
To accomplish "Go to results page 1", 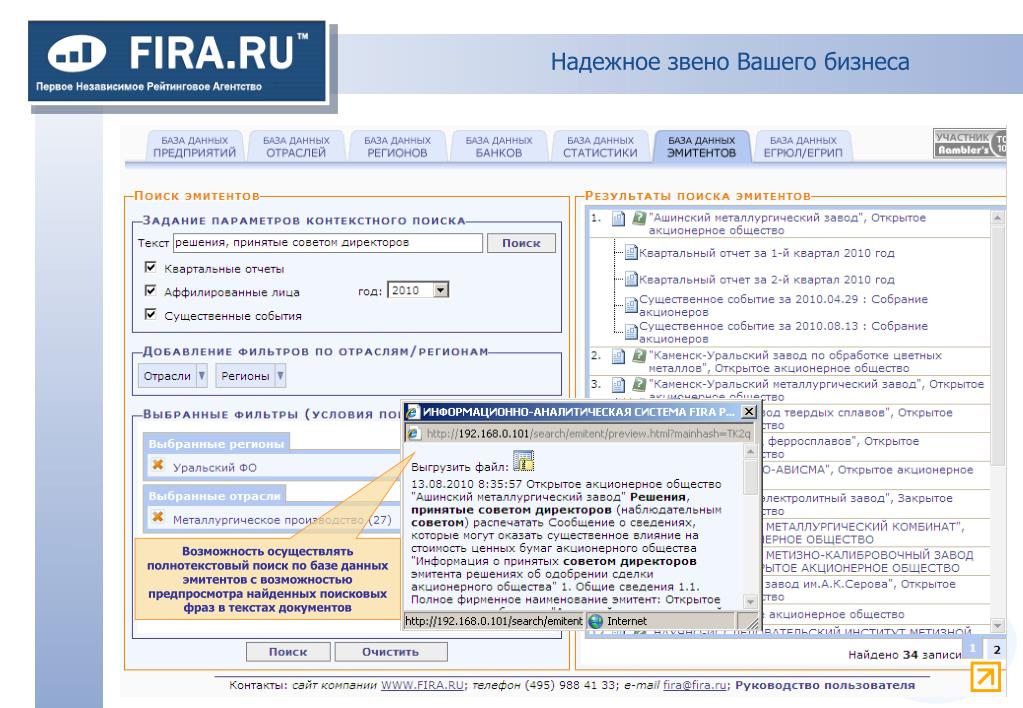I will pyautogui.click(x=973, y=649).
